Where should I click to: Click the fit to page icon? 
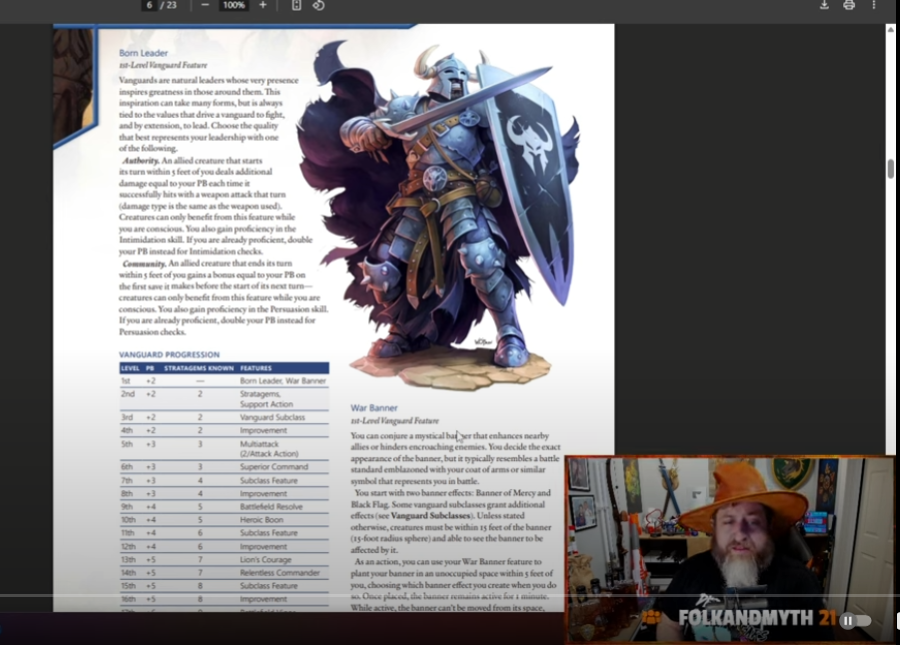click(296, 5)
